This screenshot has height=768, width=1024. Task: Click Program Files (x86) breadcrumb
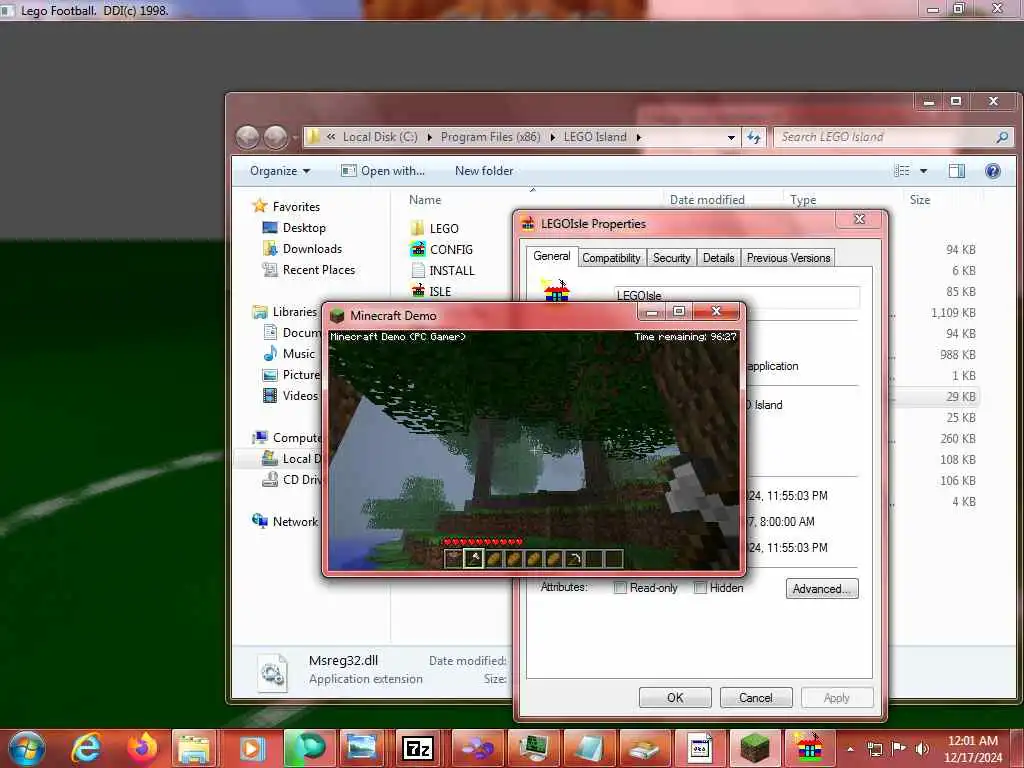tap(490, 137)
